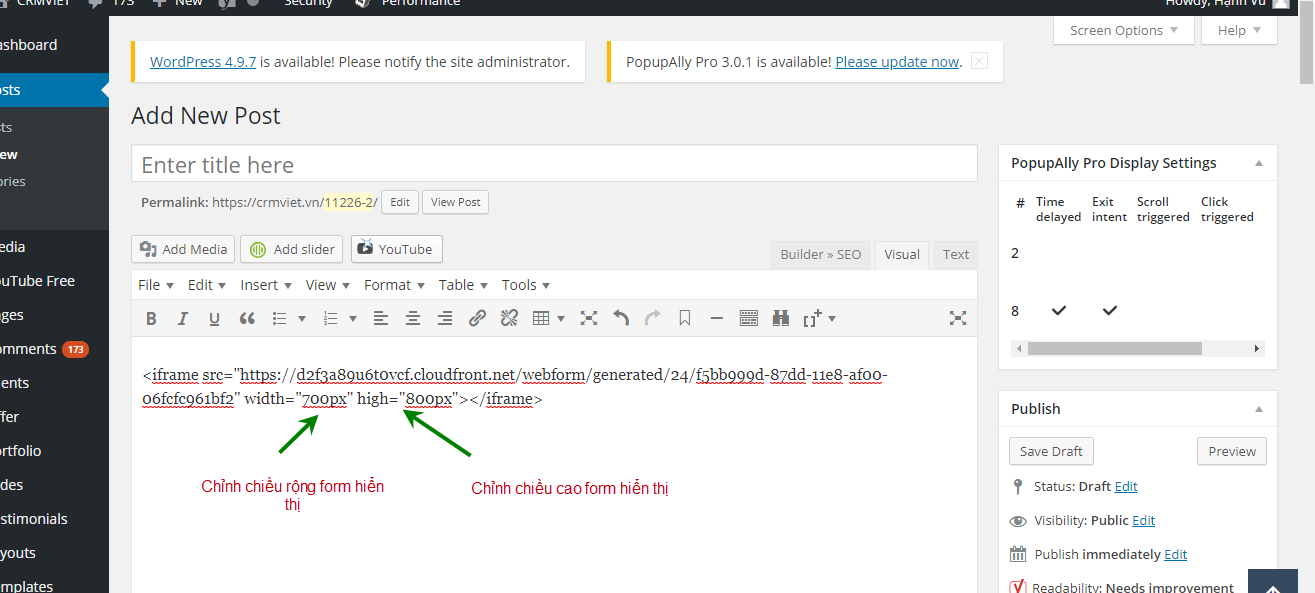Click the Save Draft button

point(1051,451)
